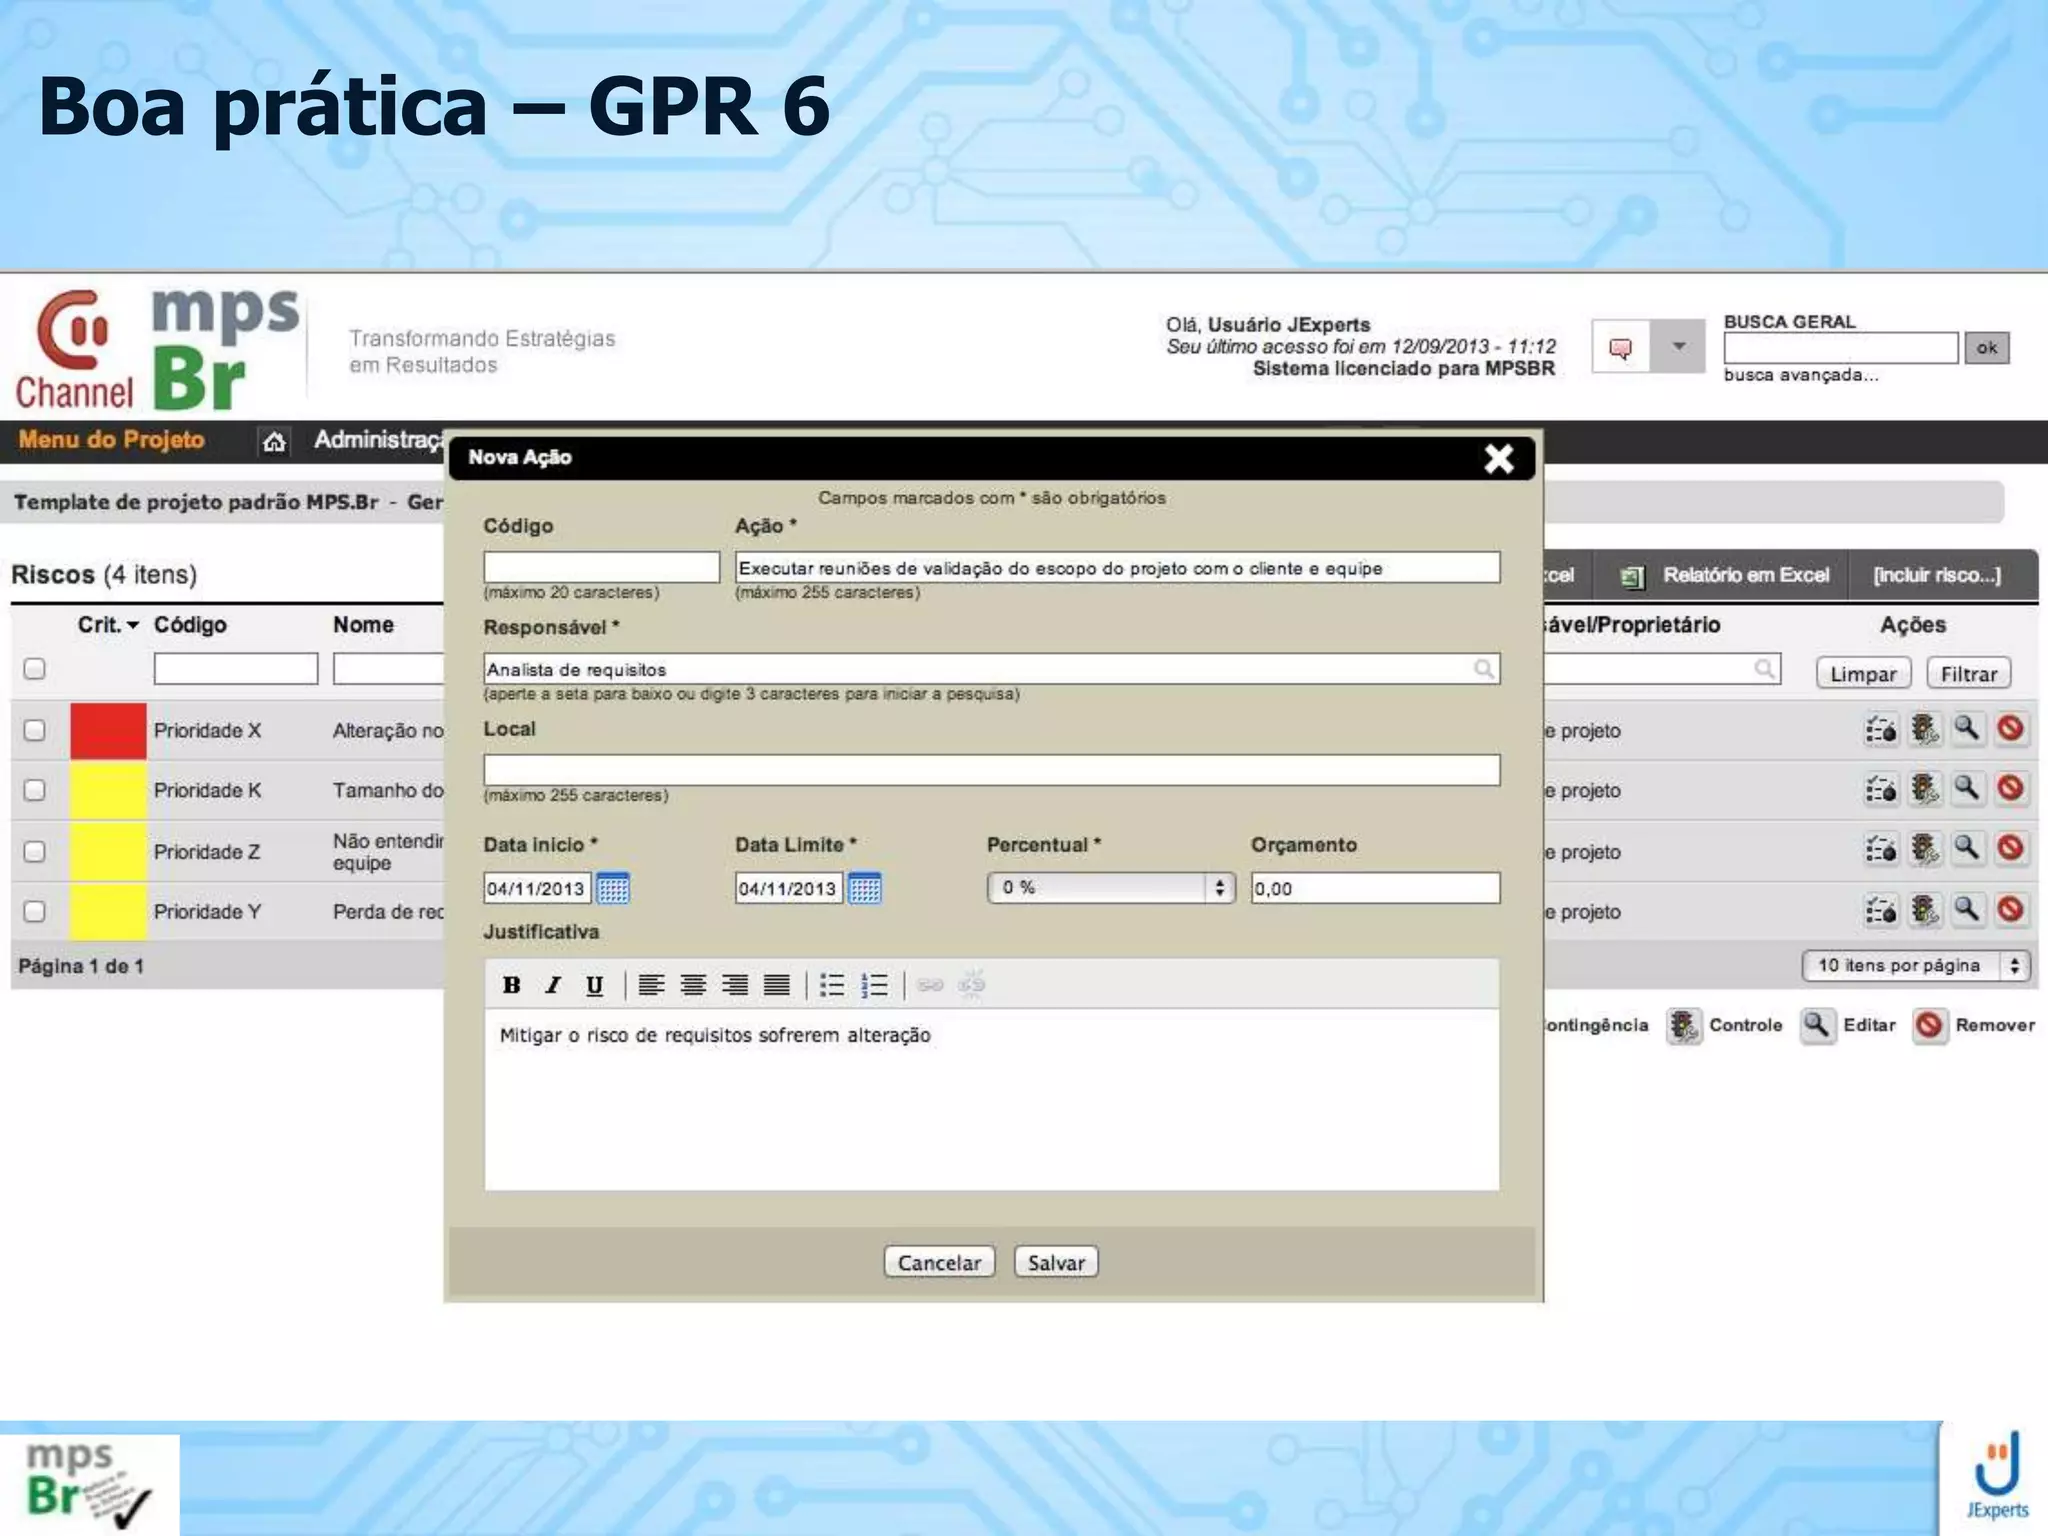Image resolution: width=2048 pixels, height=1536 pixels.
Task: Open Menu do Projeto
Action: [x=111, y=440]
